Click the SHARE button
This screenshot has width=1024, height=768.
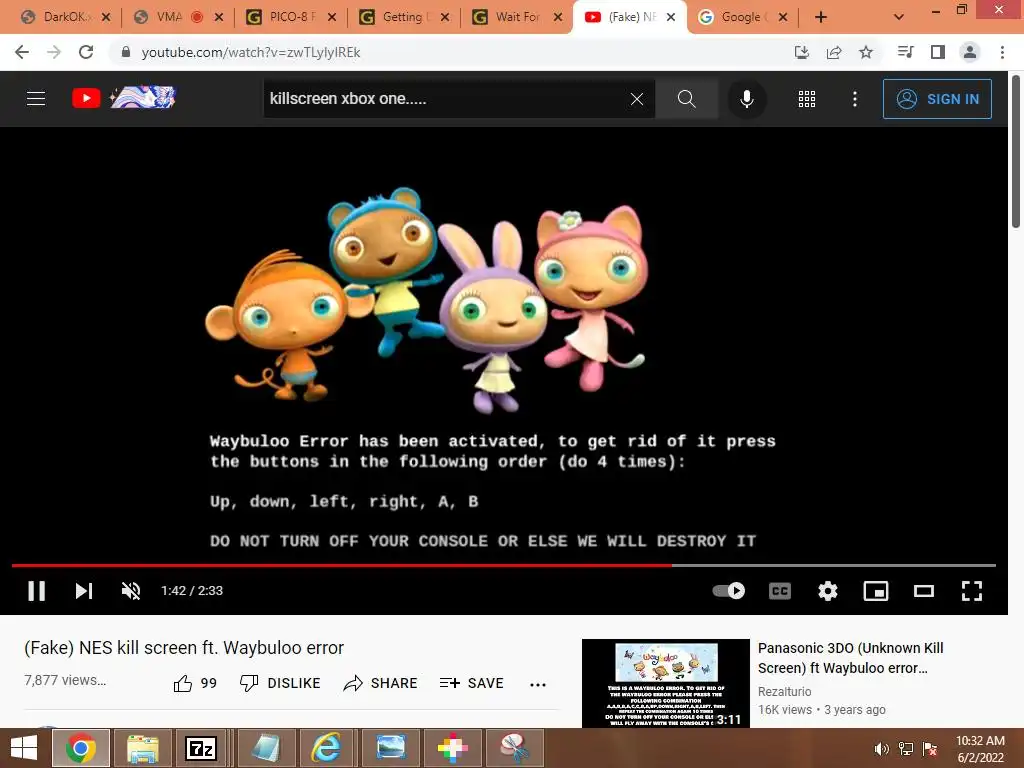[x=380, y=683]
